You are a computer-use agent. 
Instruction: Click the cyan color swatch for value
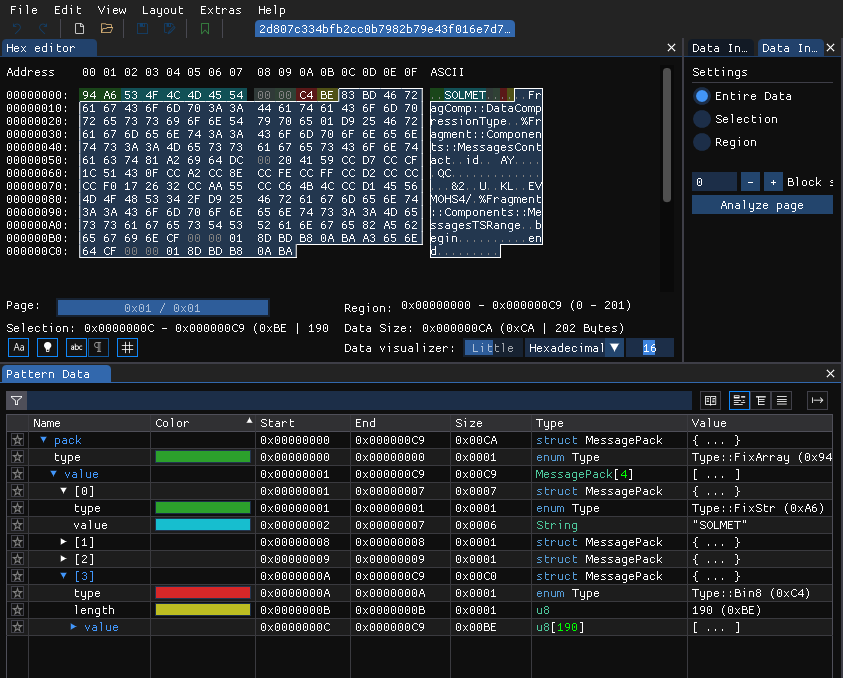point(203,525)
